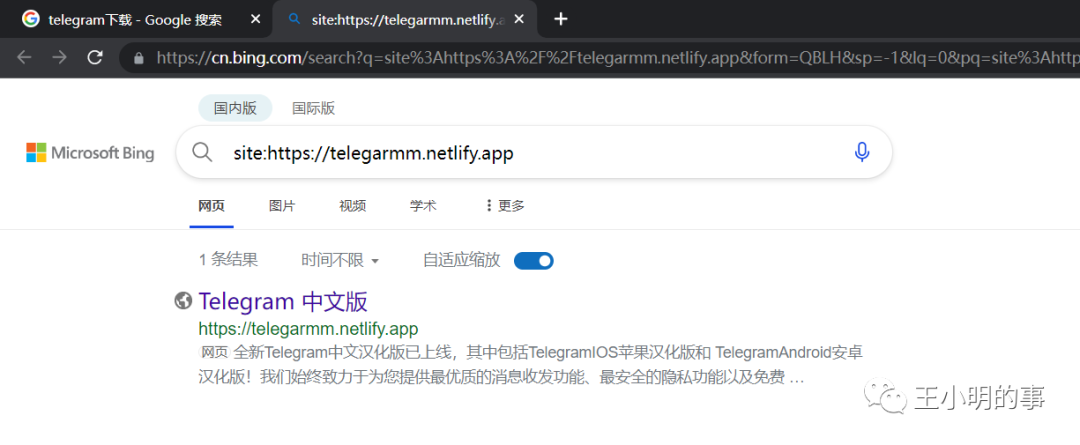Click the three-dot 更多 menu
The height and width of the screenshot is (445, 1080).
coord(505,205)
